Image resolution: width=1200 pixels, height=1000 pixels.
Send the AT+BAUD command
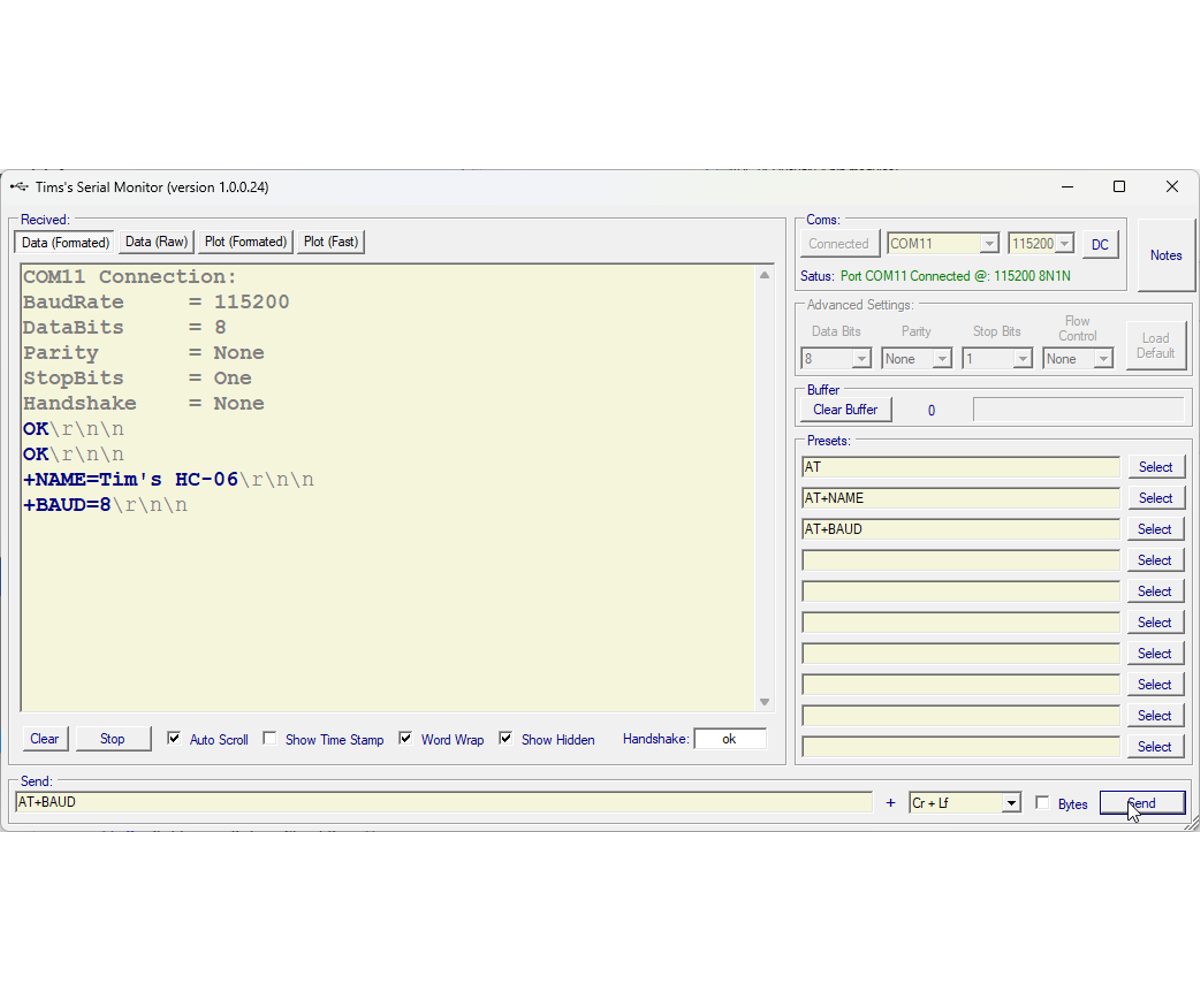[1142, 802]
